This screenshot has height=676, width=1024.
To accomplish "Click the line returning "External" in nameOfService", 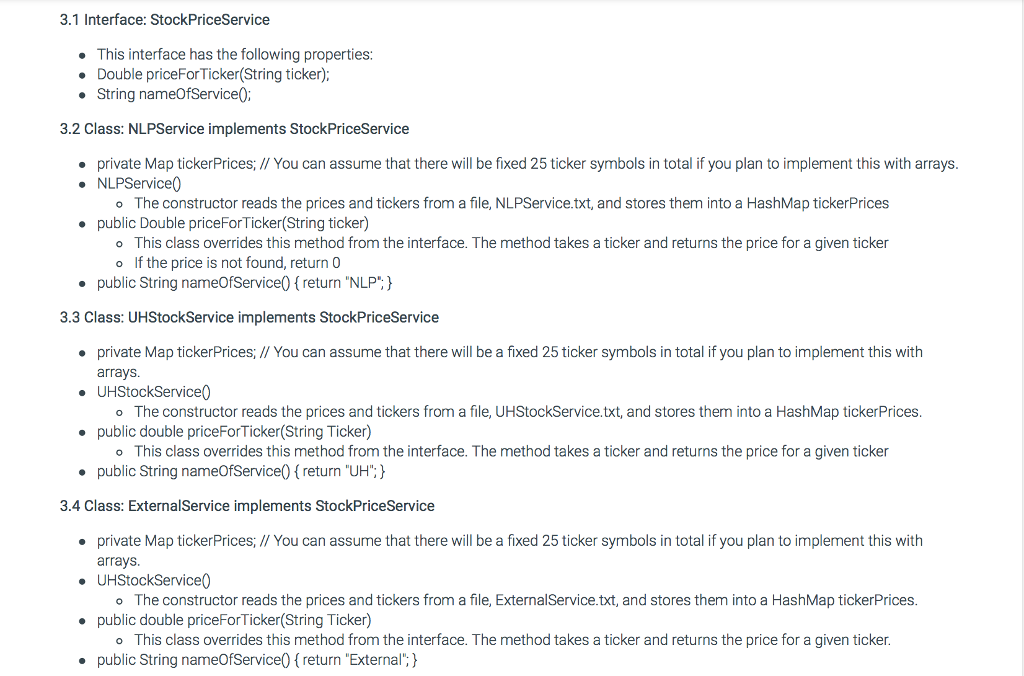I will (257, 660).
